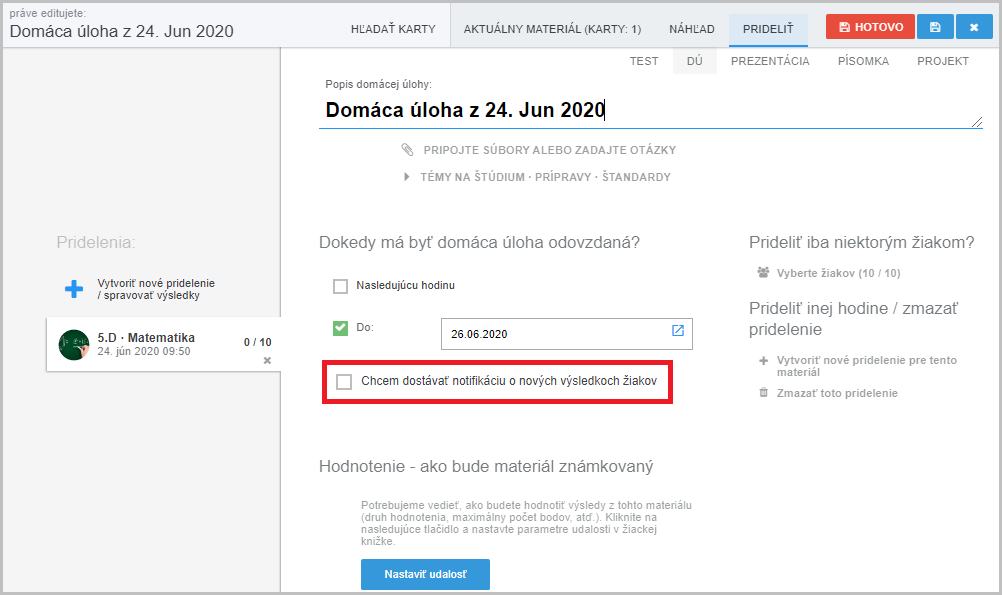Screen dimensions: 1002x595
Task: Click the trash icon to delete assignment
Action: coord(764,393)
